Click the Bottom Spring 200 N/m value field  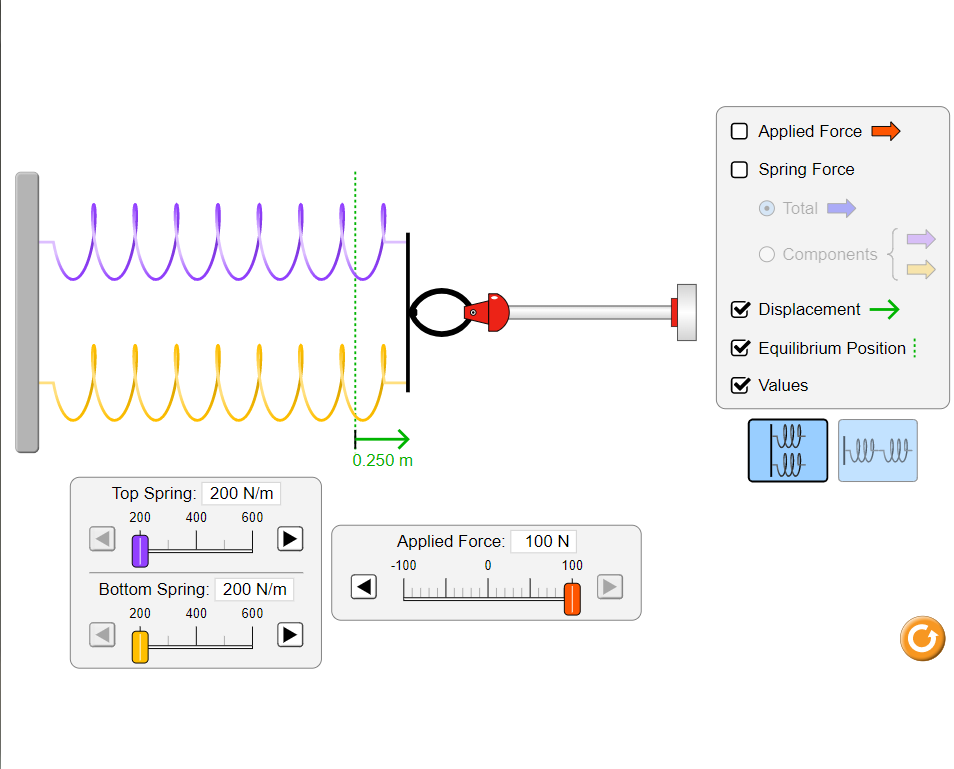pos(254,590)
